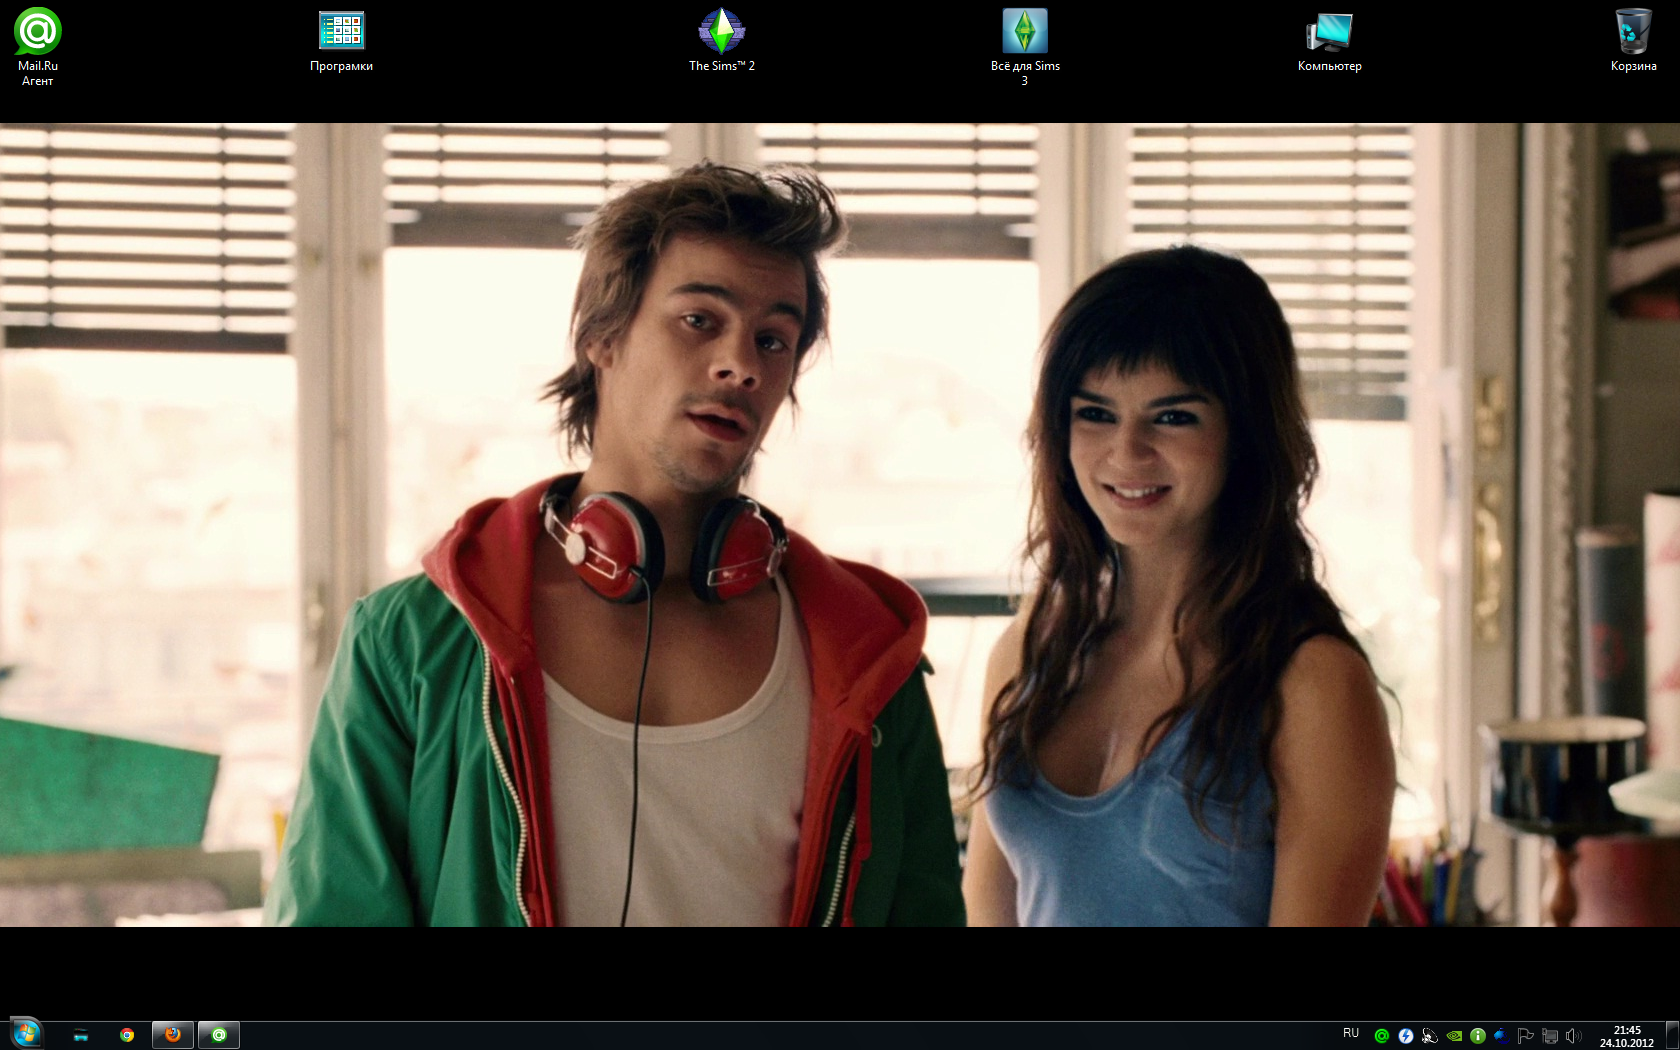Click the clock showing 21:45
Viewport: 1680px width, 1050px height.
(1627, 1036)
